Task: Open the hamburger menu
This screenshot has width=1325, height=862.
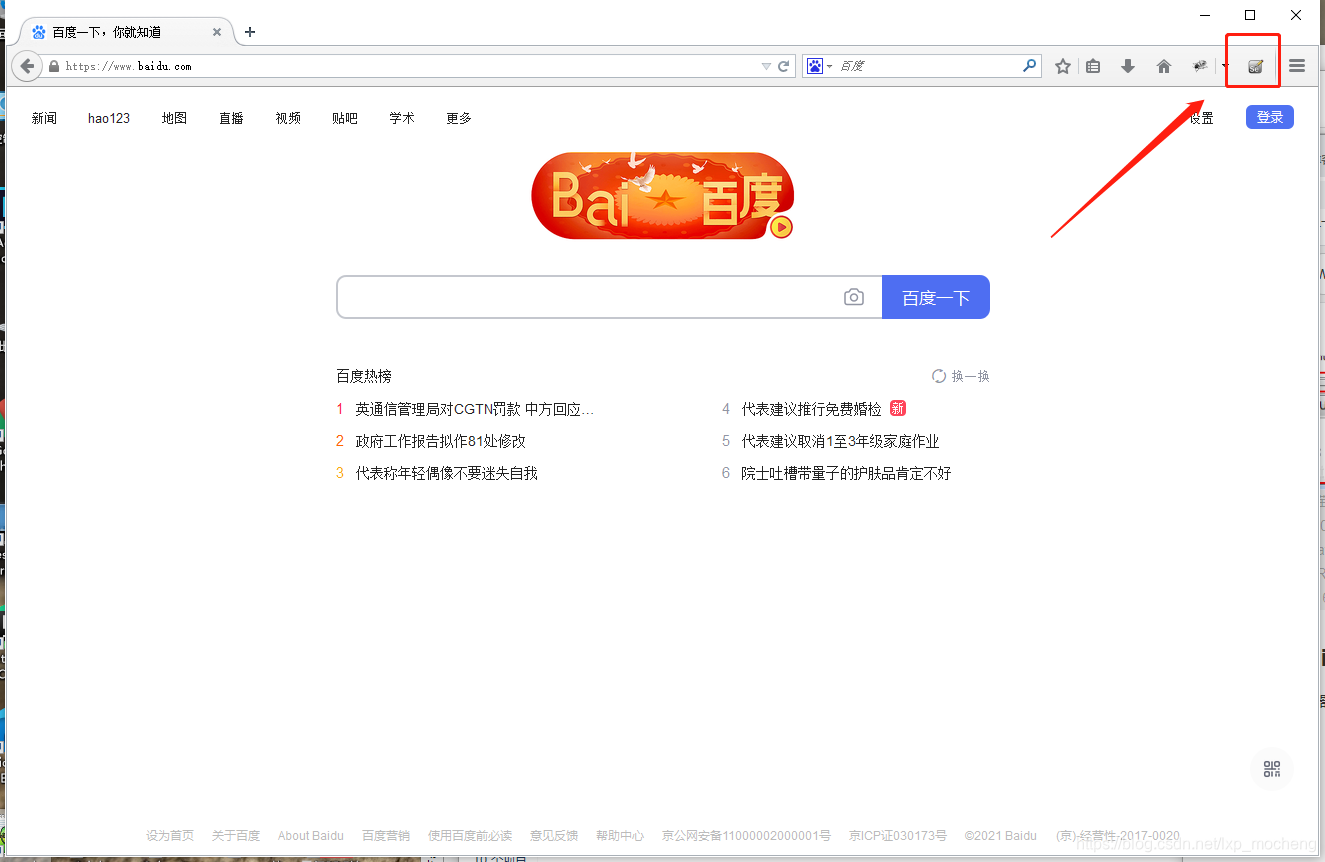Action: click(1297, 65)
